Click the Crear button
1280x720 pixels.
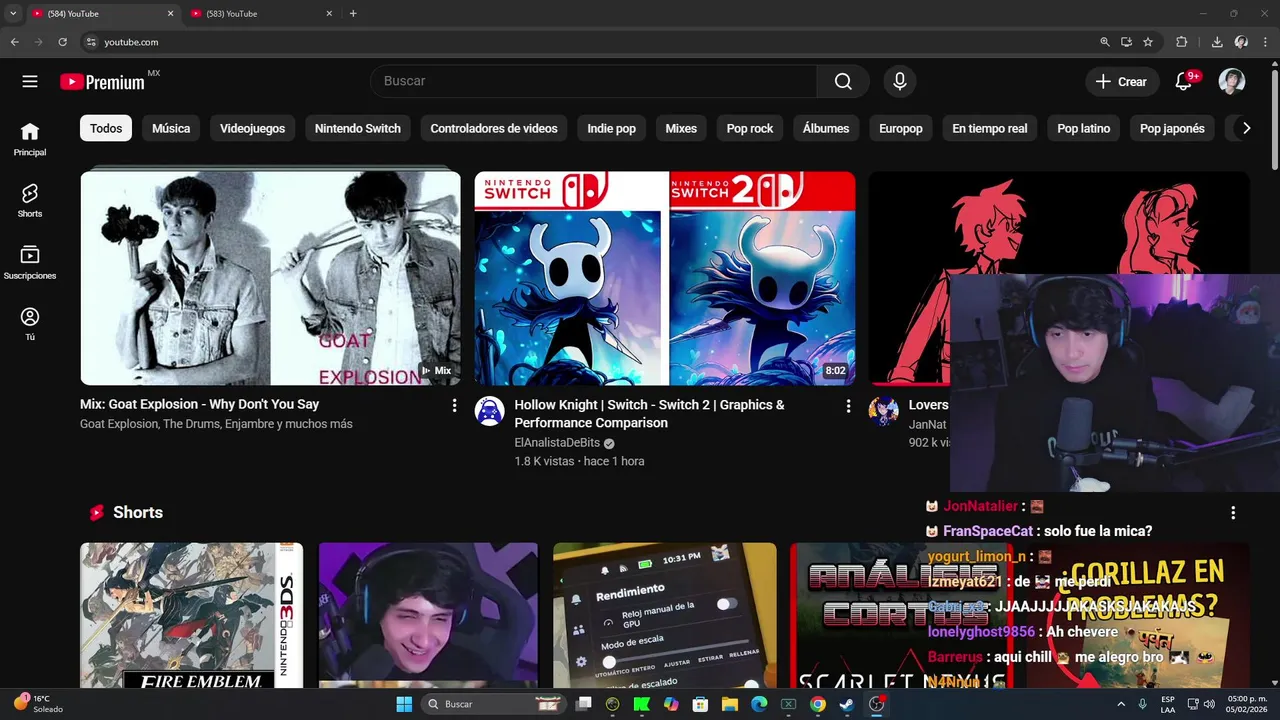click(1122, 82)
